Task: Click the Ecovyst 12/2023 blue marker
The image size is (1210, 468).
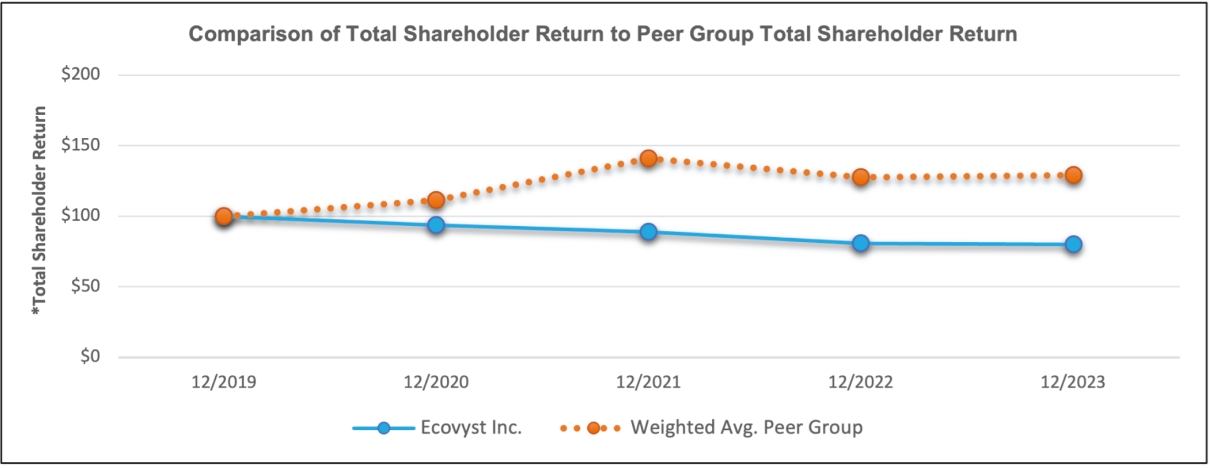Action: pos(1073,244)
